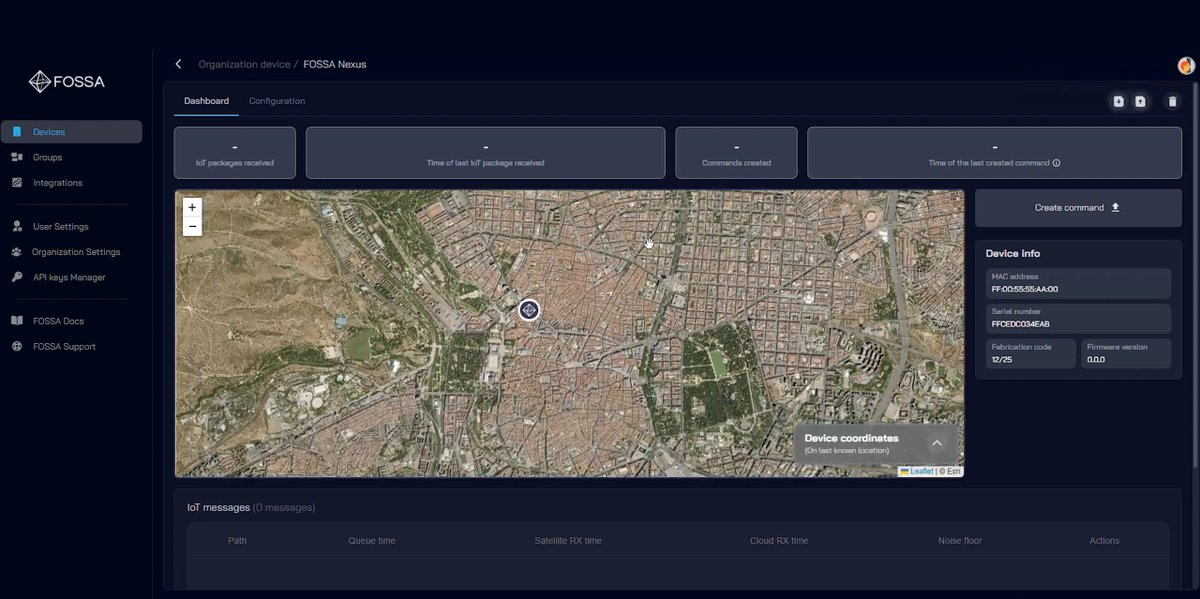Click the device marker on the map
Viewport: 1200px width, 599px height.
coord(529,310)
